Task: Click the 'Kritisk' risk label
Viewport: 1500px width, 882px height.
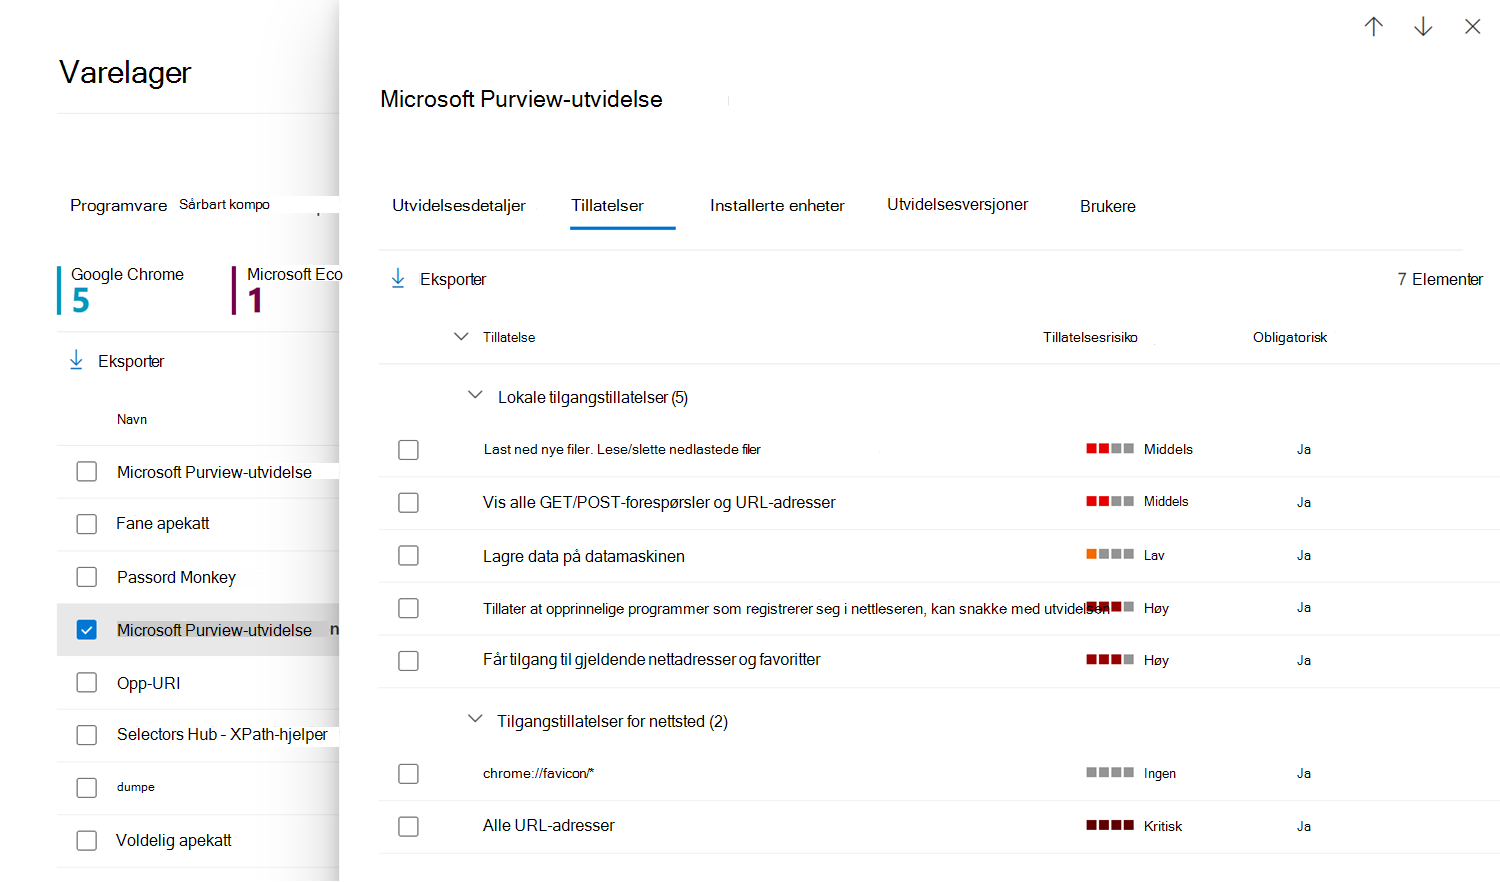Action: (1163, 826)
